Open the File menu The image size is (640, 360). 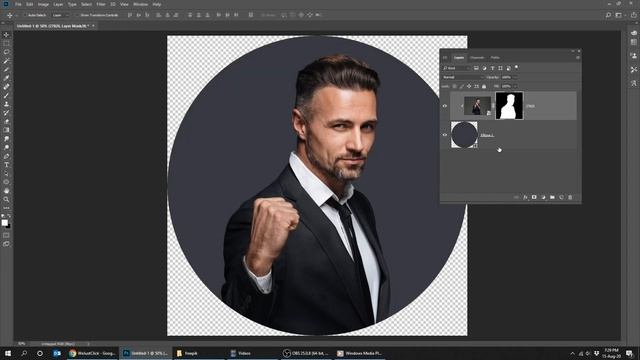click(18, 4)
